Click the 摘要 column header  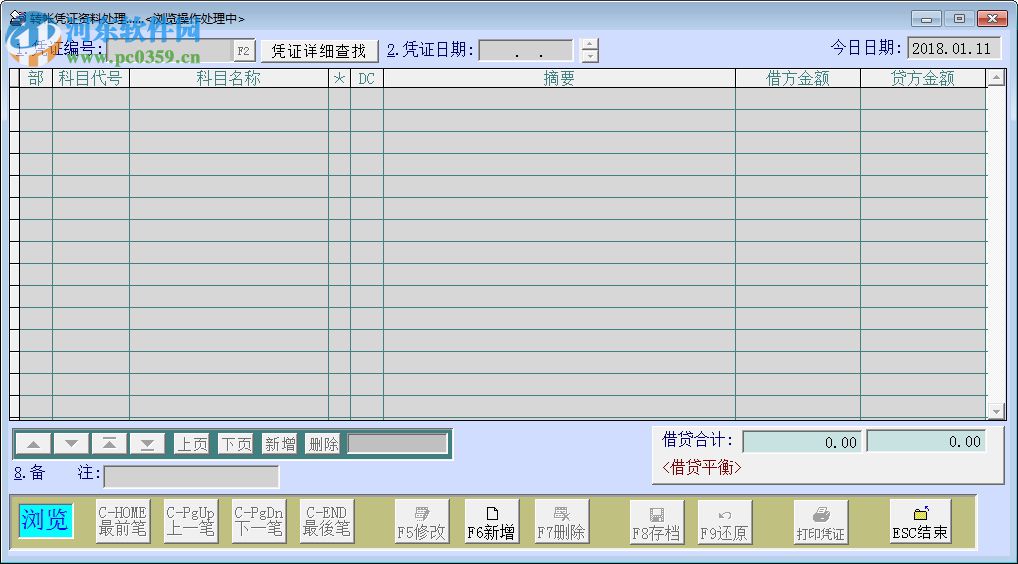(559, 79)
